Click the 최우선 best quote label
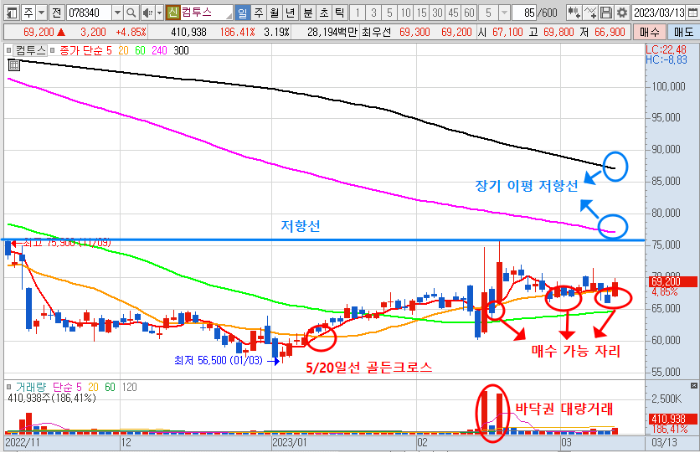Screen dimensions: 700x452 tap(377, 32)
